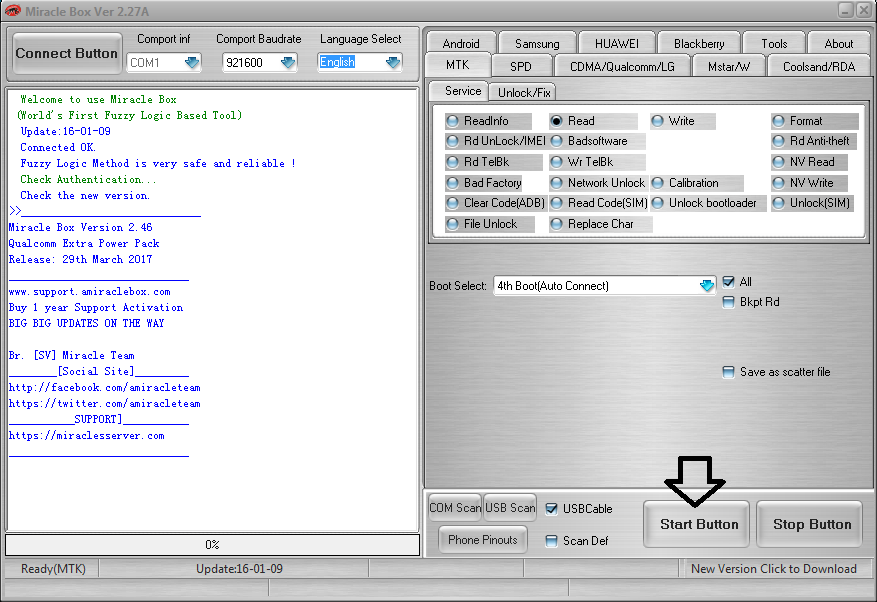Switch to the Android tab

[461, 43]
